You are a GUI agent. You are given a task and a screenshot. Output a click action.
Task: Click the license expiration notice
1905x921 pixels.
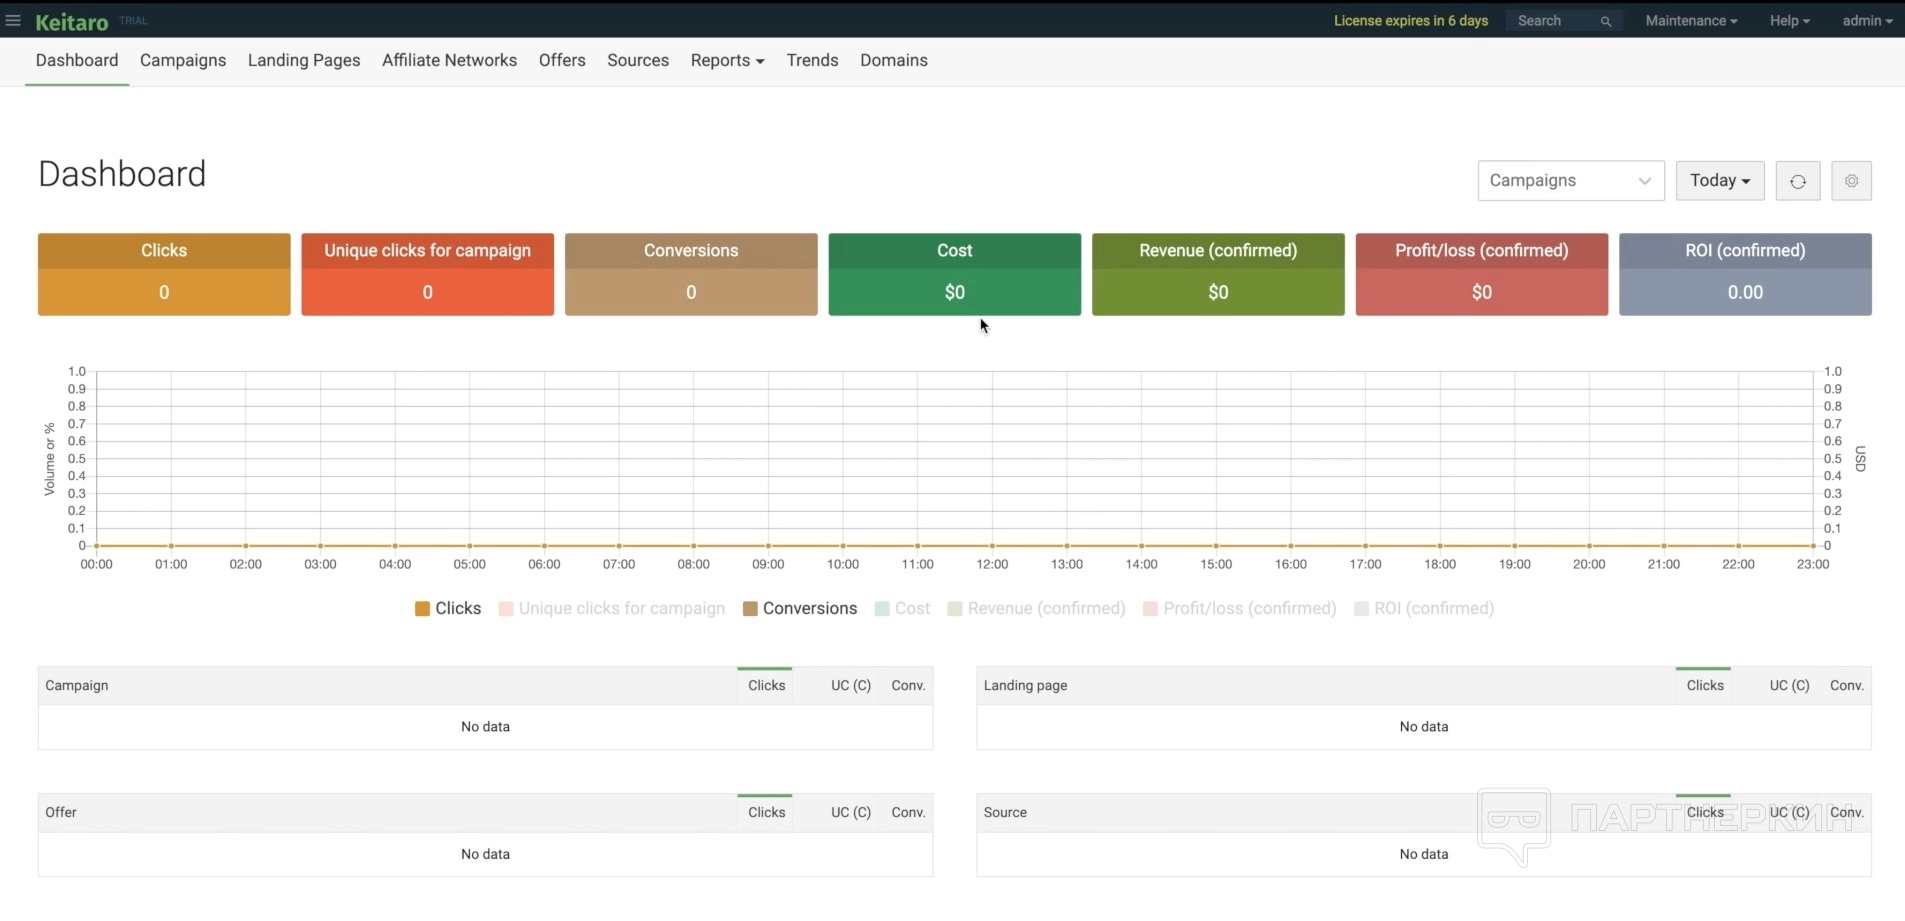tap(1410, 20)
